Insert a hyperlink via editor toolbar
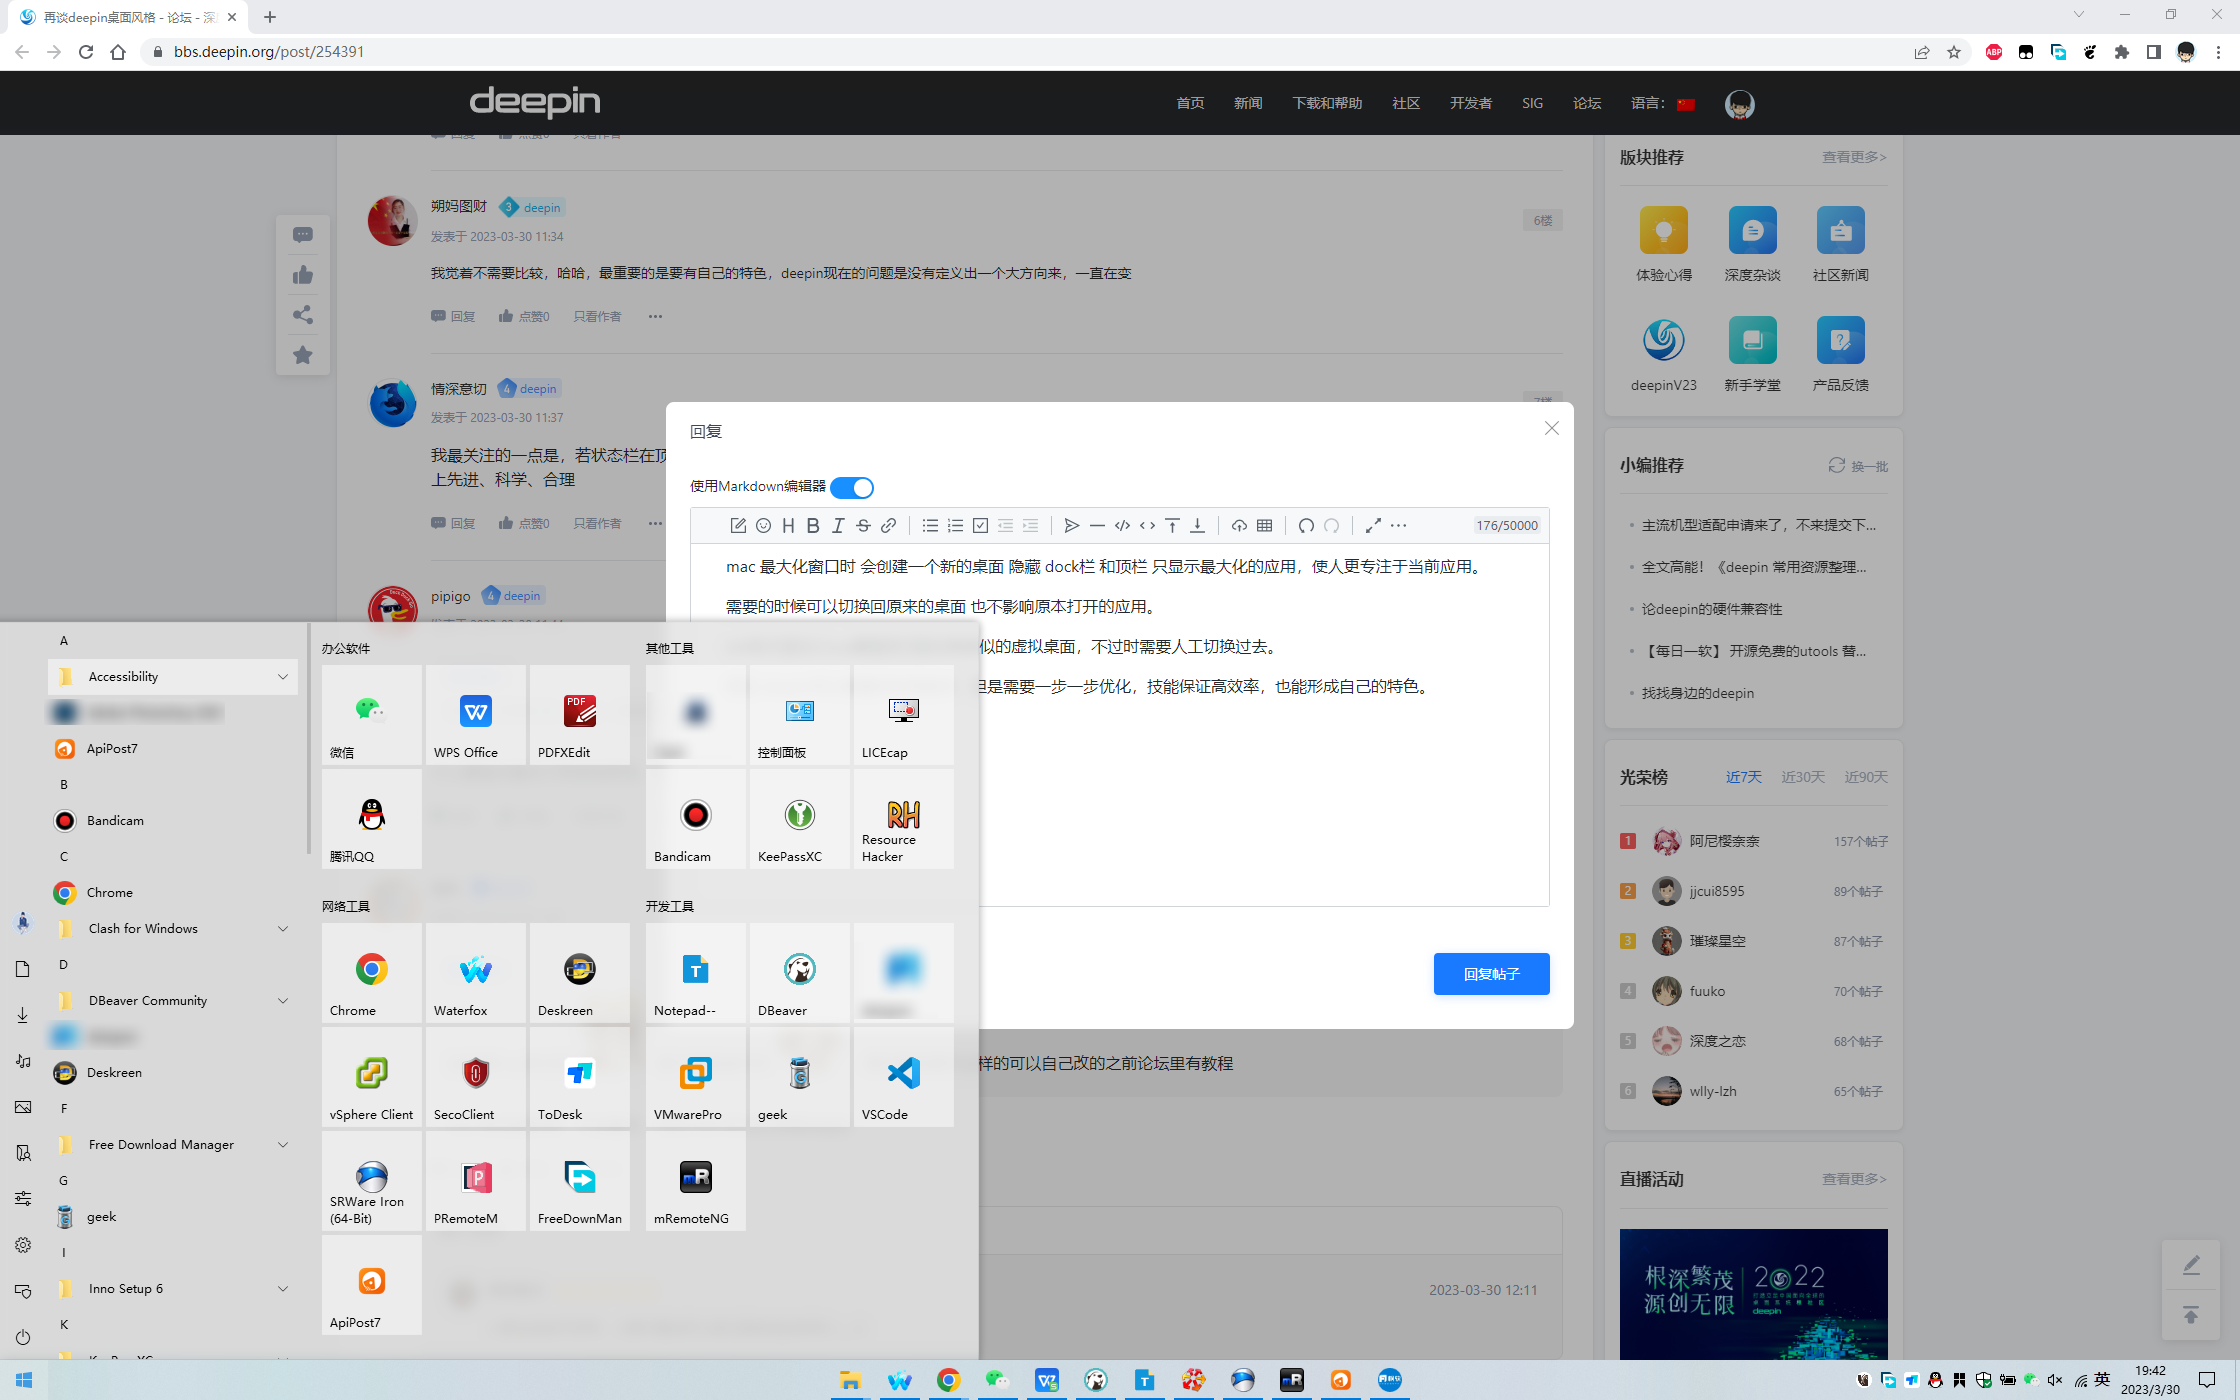2240x1400 pixels. coord(888,525)
